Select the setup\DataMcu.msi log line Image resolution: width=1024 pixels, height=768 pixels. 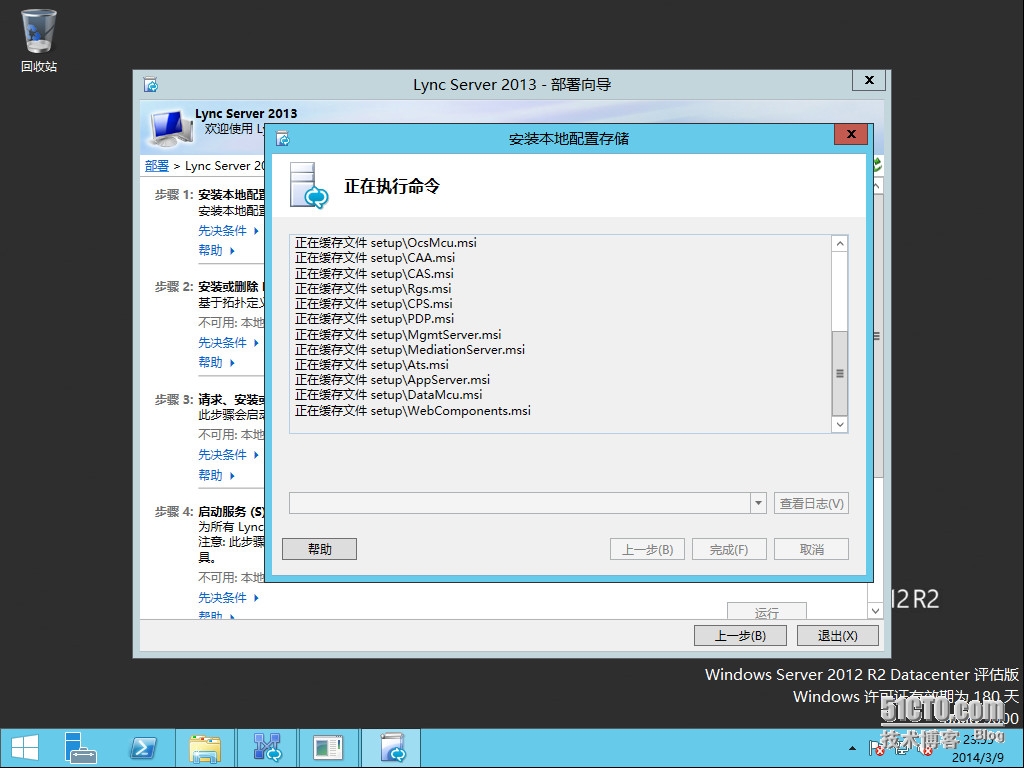click(x=389, y=394)
